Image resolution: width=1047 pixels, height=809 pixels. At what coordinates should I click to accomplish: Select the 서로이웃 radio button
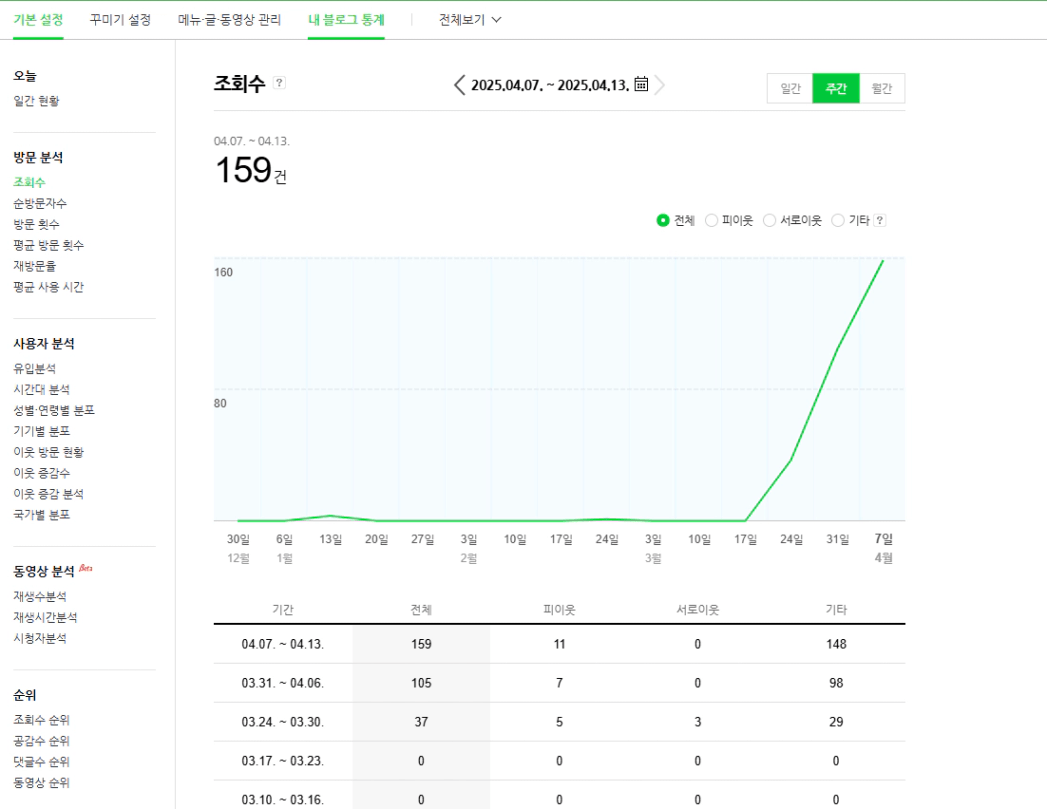pos(769,220)
